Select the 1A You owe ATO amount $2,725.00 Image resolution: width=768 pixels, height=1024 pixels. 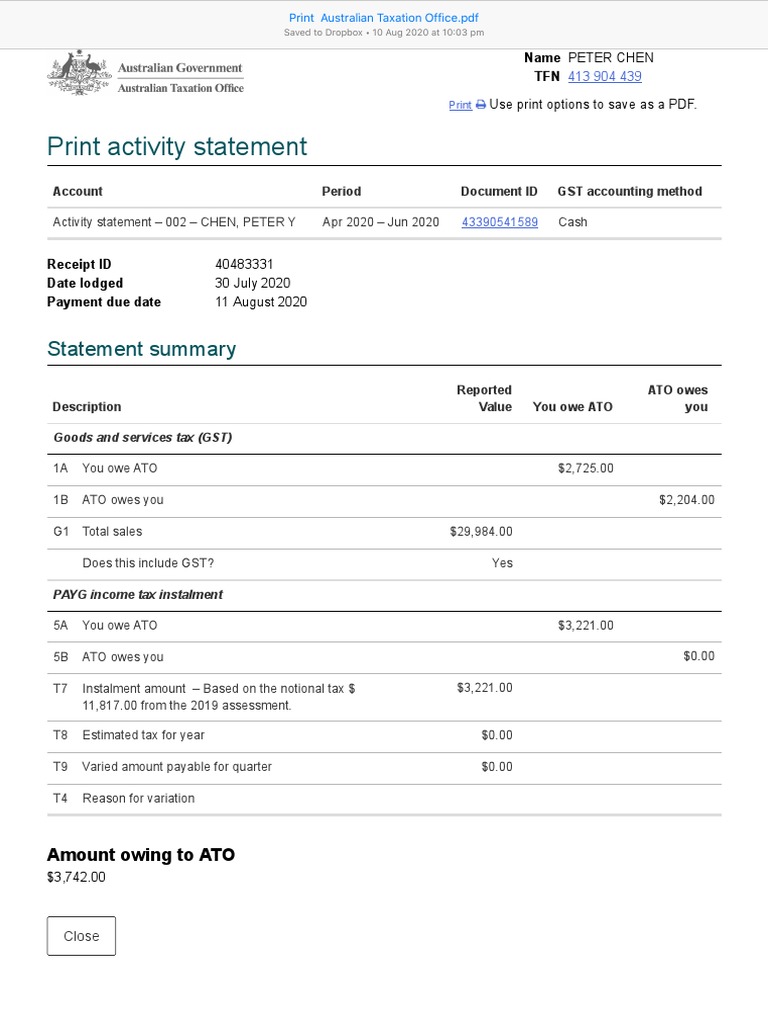(x=585, y=468)
